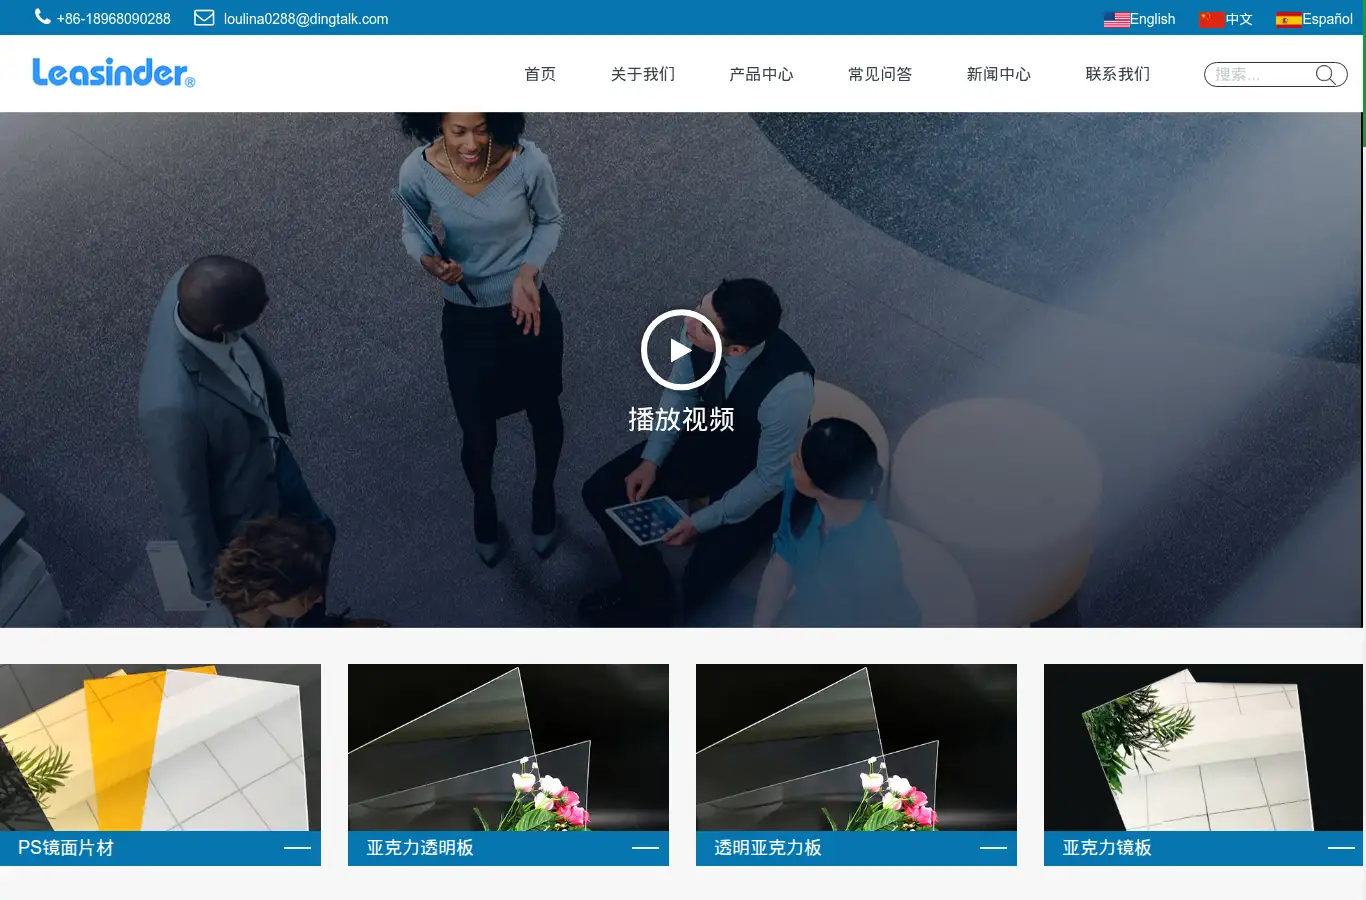The height and width of the screenshot is (900, 1366).
Task: Click the Spain flag icon
Action: (x=1288, y=19)
